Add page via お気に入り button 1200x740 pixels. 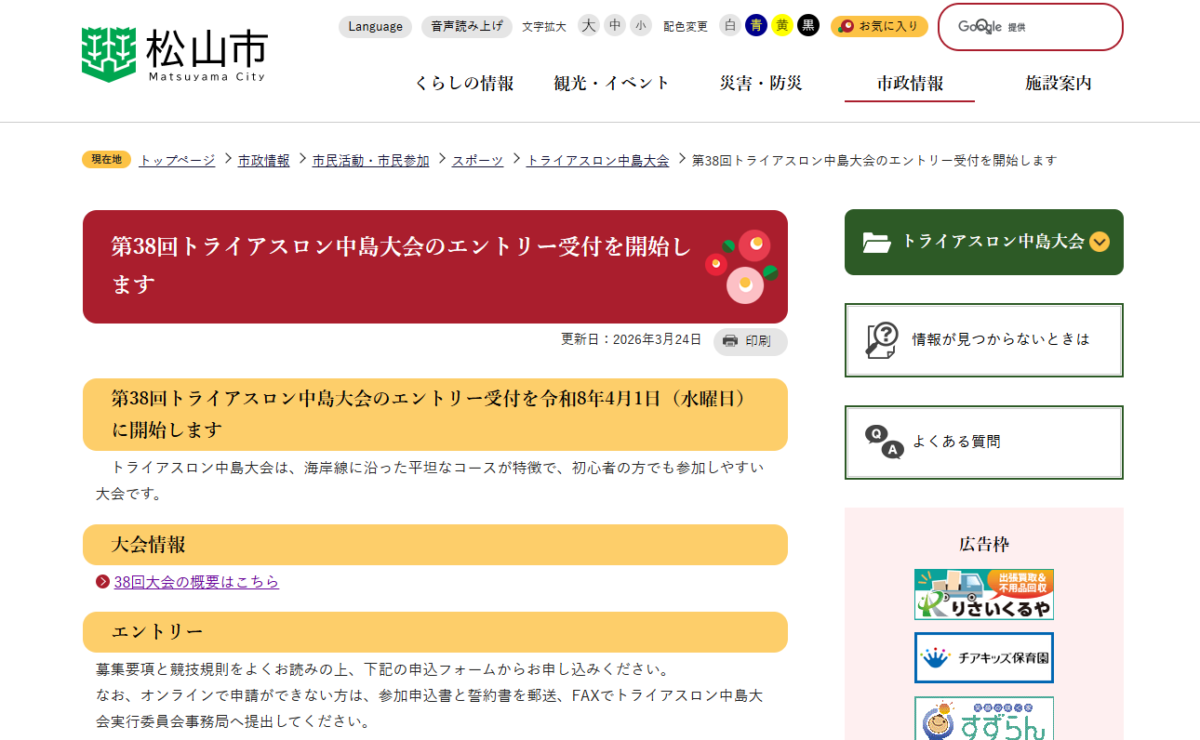pos(879,27)
